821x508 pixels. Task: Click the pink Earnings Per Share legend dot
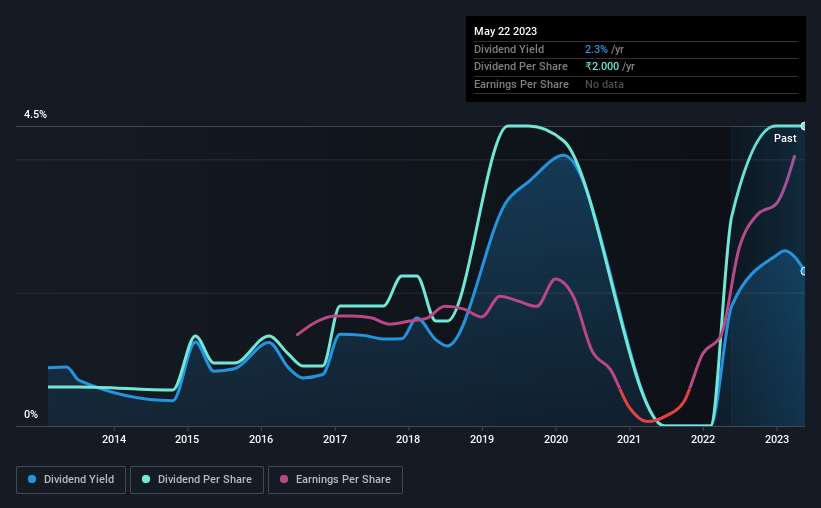pos(284,479)
